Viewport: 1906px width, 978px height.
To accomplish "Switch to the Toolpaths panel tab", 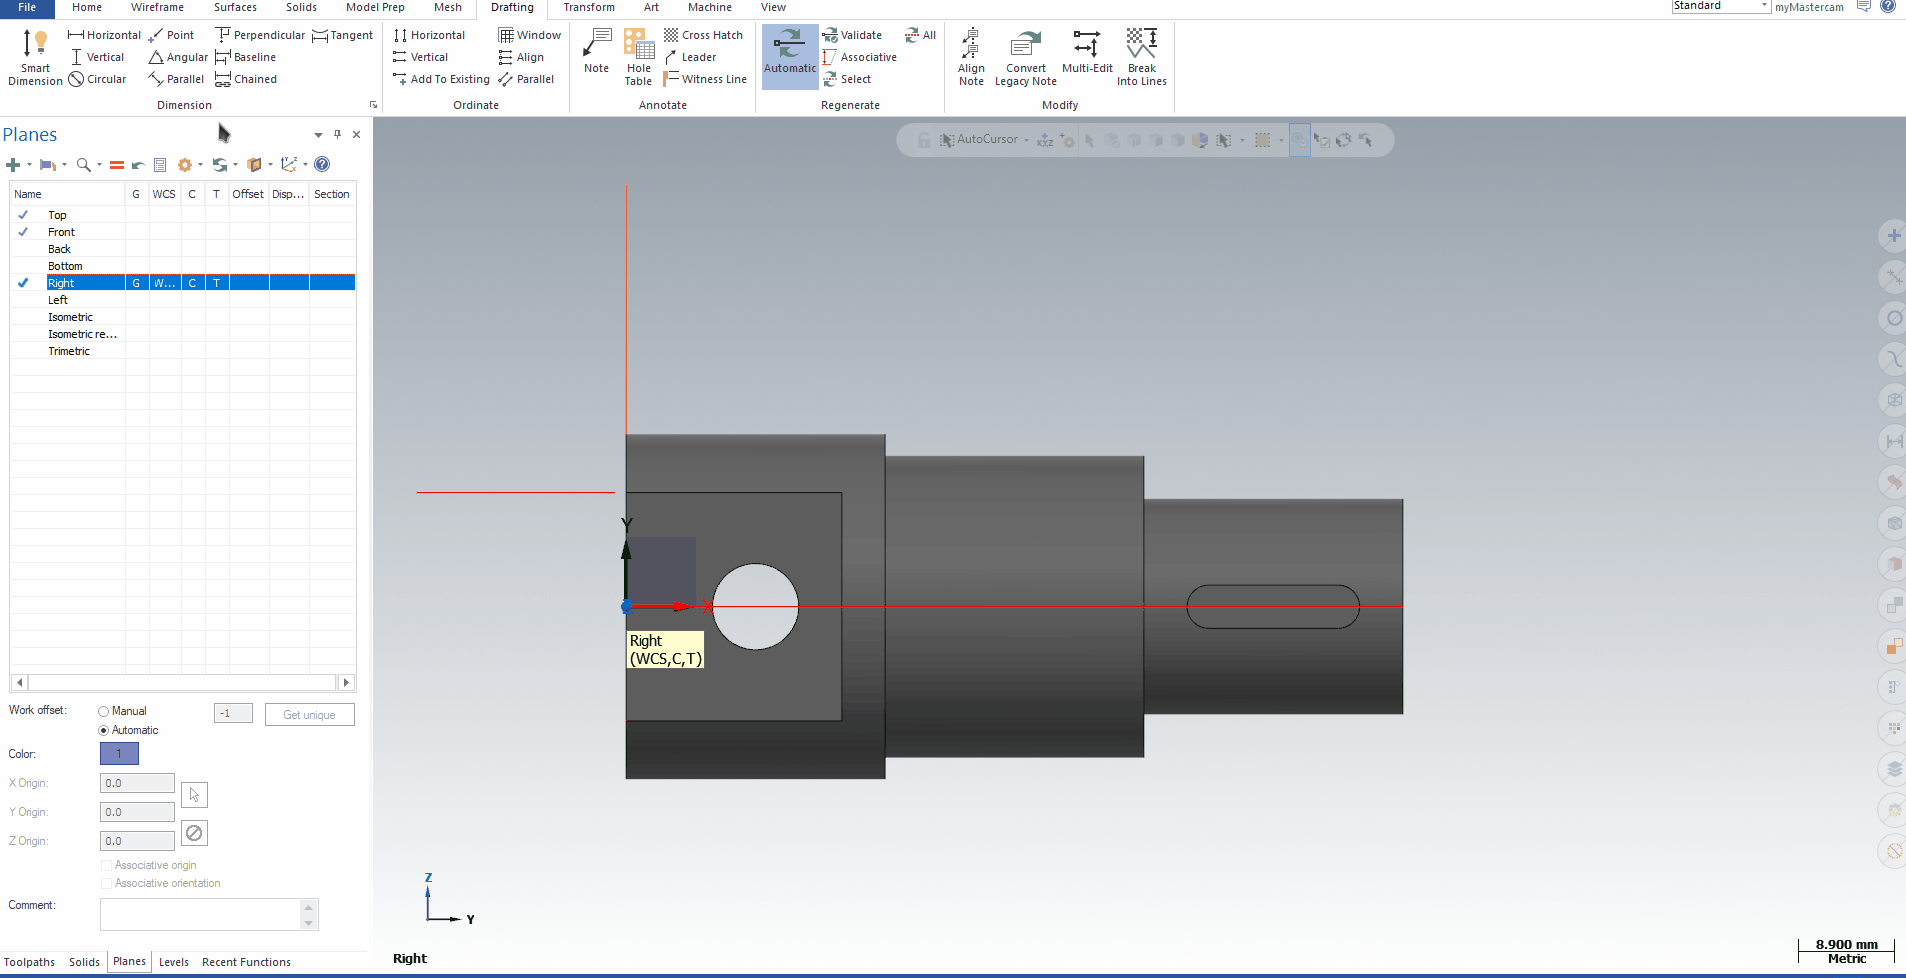I will point(30,962).
